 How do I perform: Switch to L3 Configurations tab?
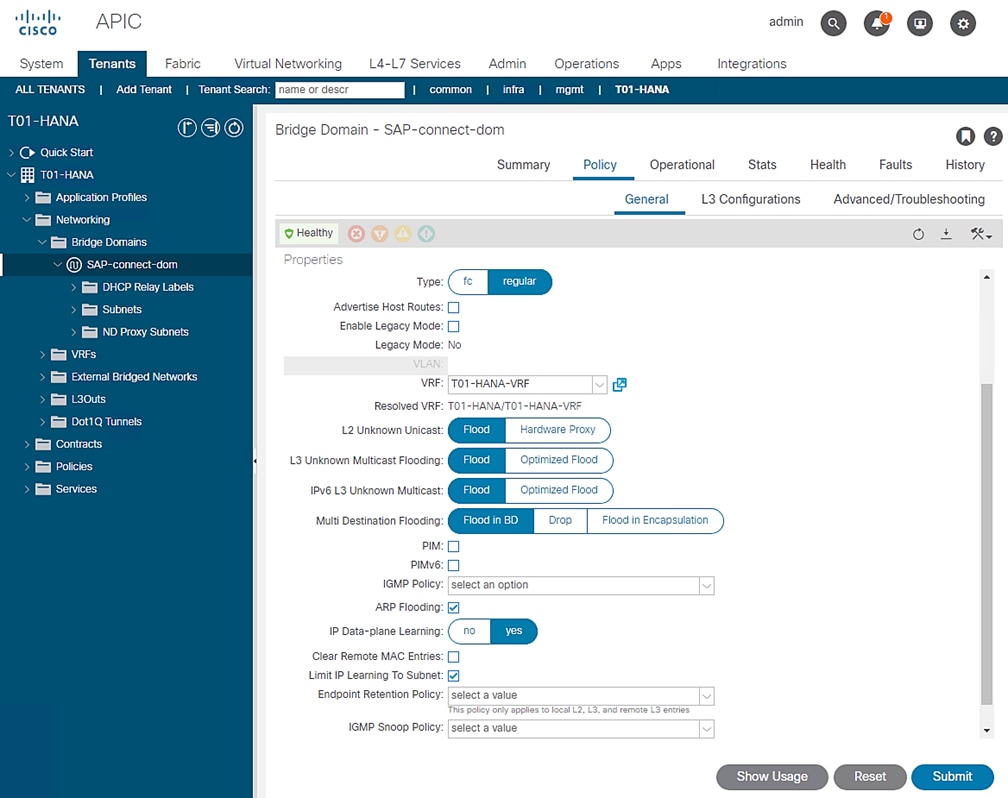coord(750,199)
